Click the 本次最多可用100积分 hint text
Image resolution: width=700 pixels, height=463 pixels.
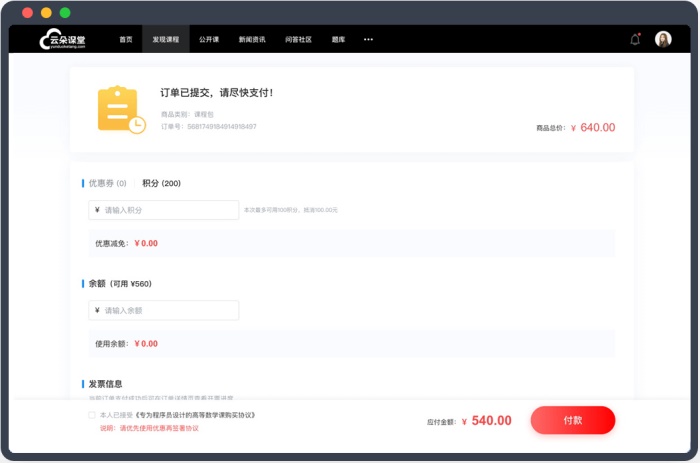291,210
